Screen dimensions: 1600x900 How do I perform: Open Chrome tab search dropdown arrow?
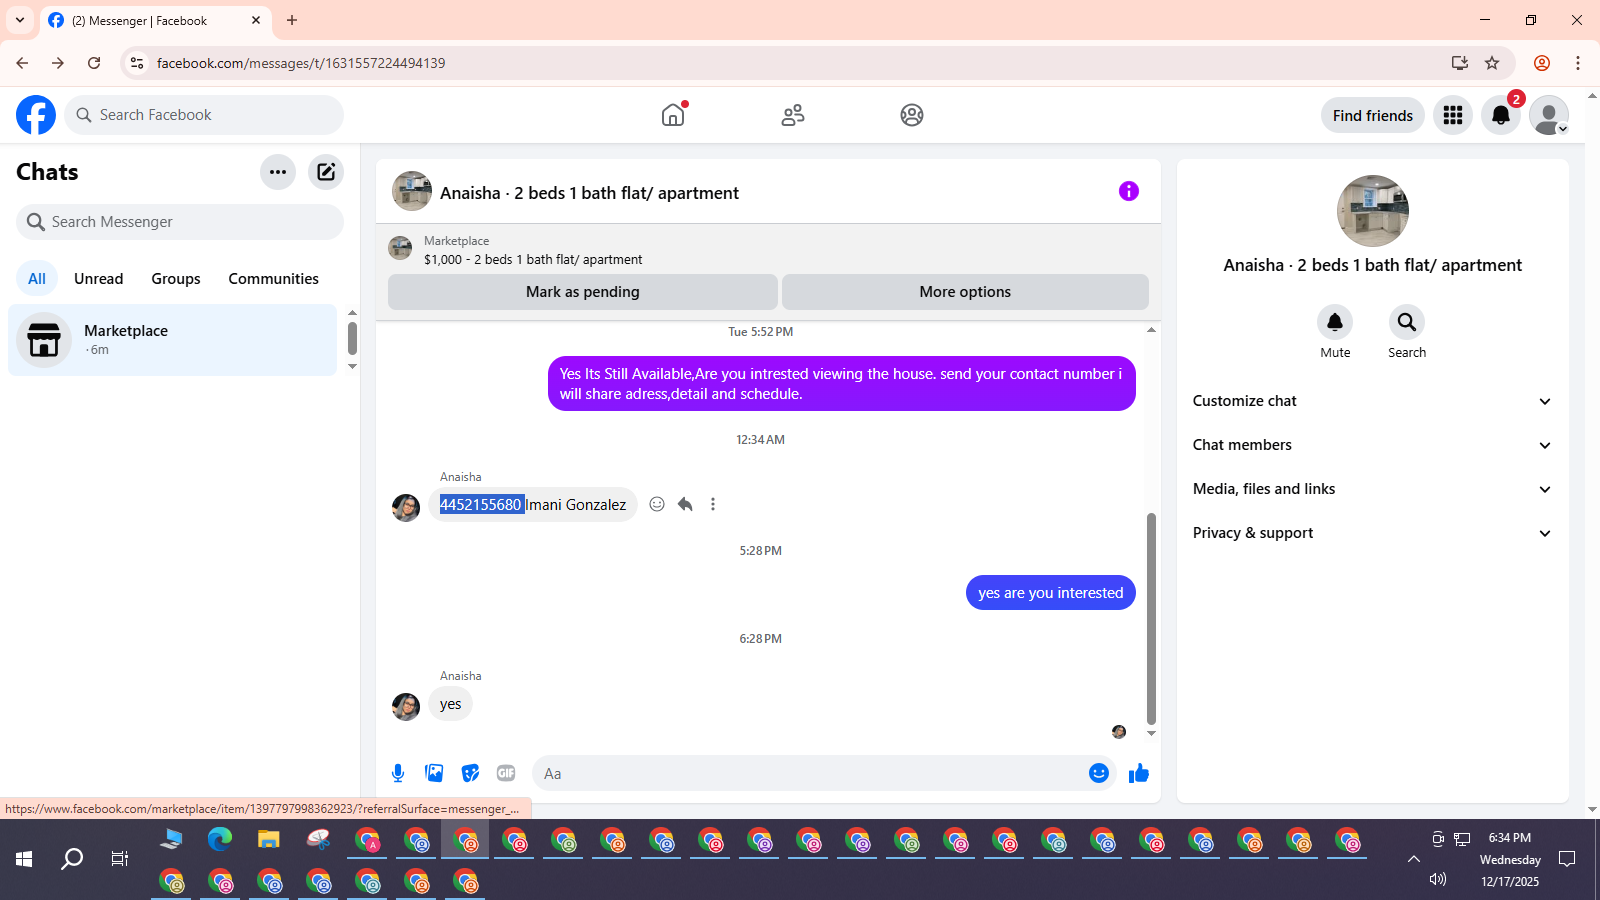(x=20, y=20)
